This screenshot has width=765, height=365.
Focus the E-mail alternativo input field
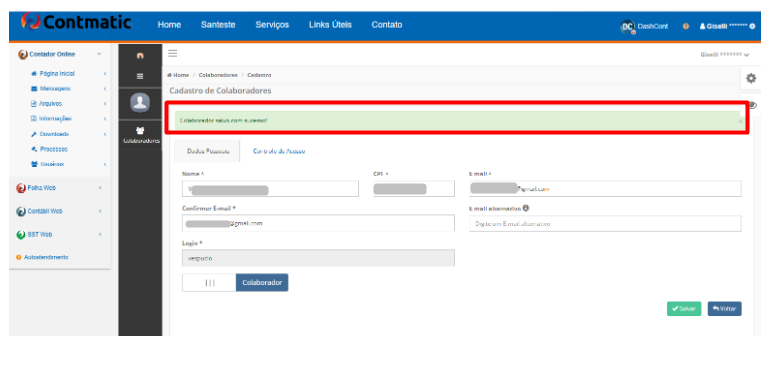click(x=605, y=223)
